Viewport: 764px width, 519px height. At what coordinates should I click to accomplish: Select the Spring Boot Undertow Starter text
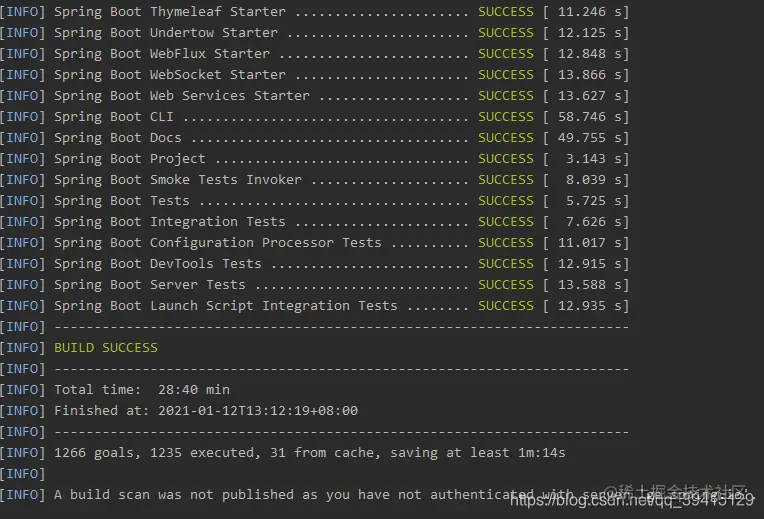tap(166, 33)
